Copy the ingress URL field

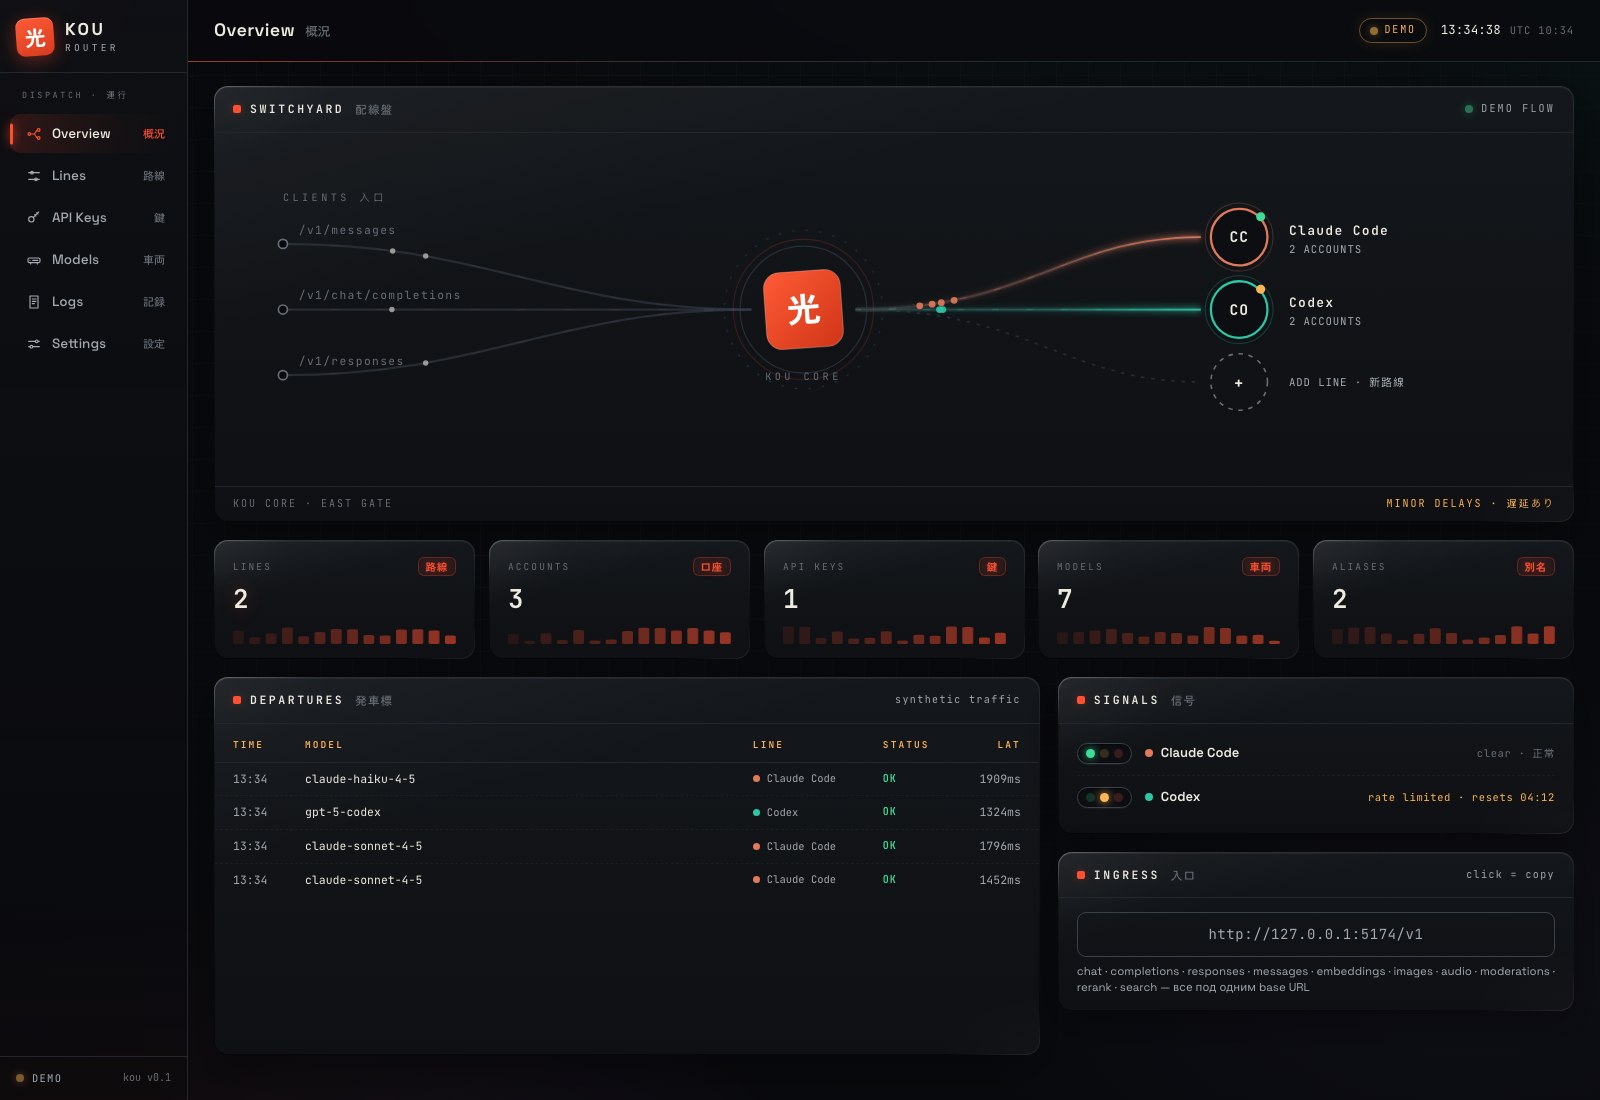pos(1315,934)
